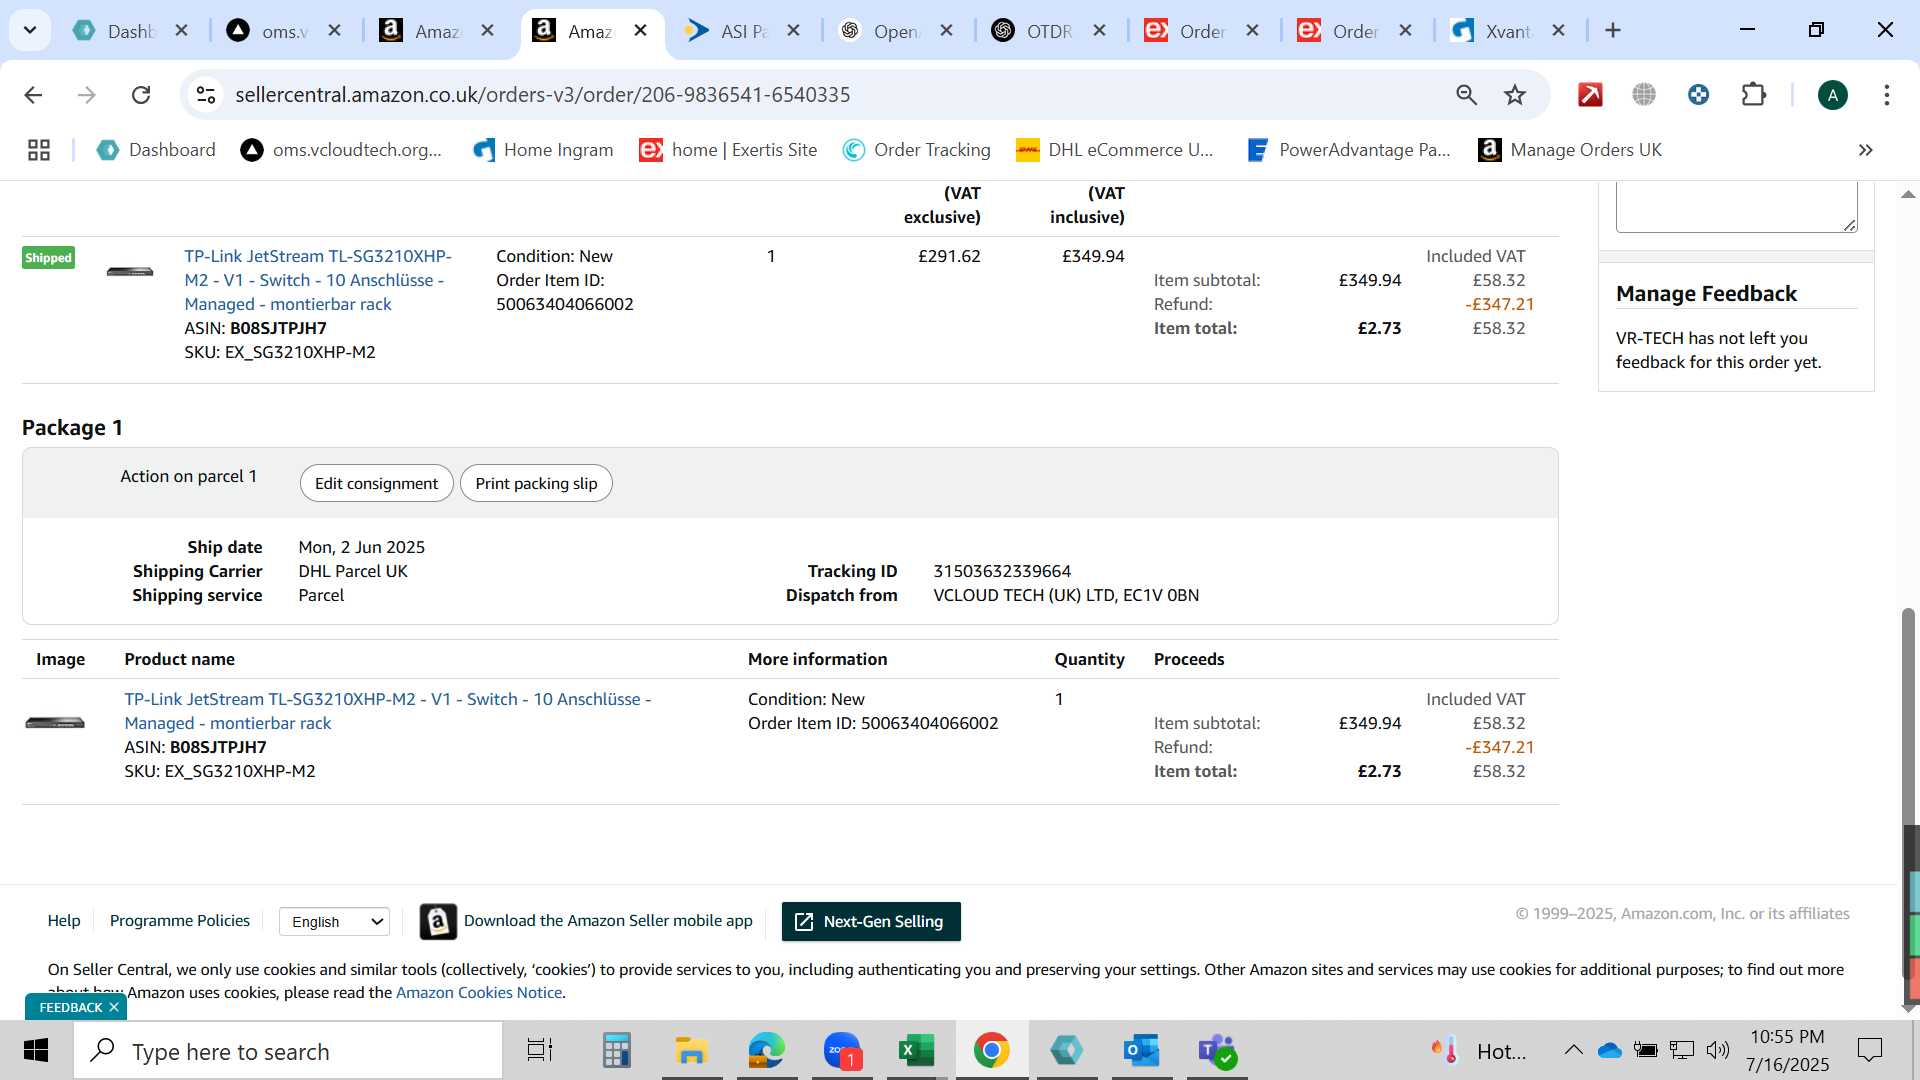Open Excel from the taskbar
Viewport: 1920px width, 1080px height.
(x=916, y=1051)
